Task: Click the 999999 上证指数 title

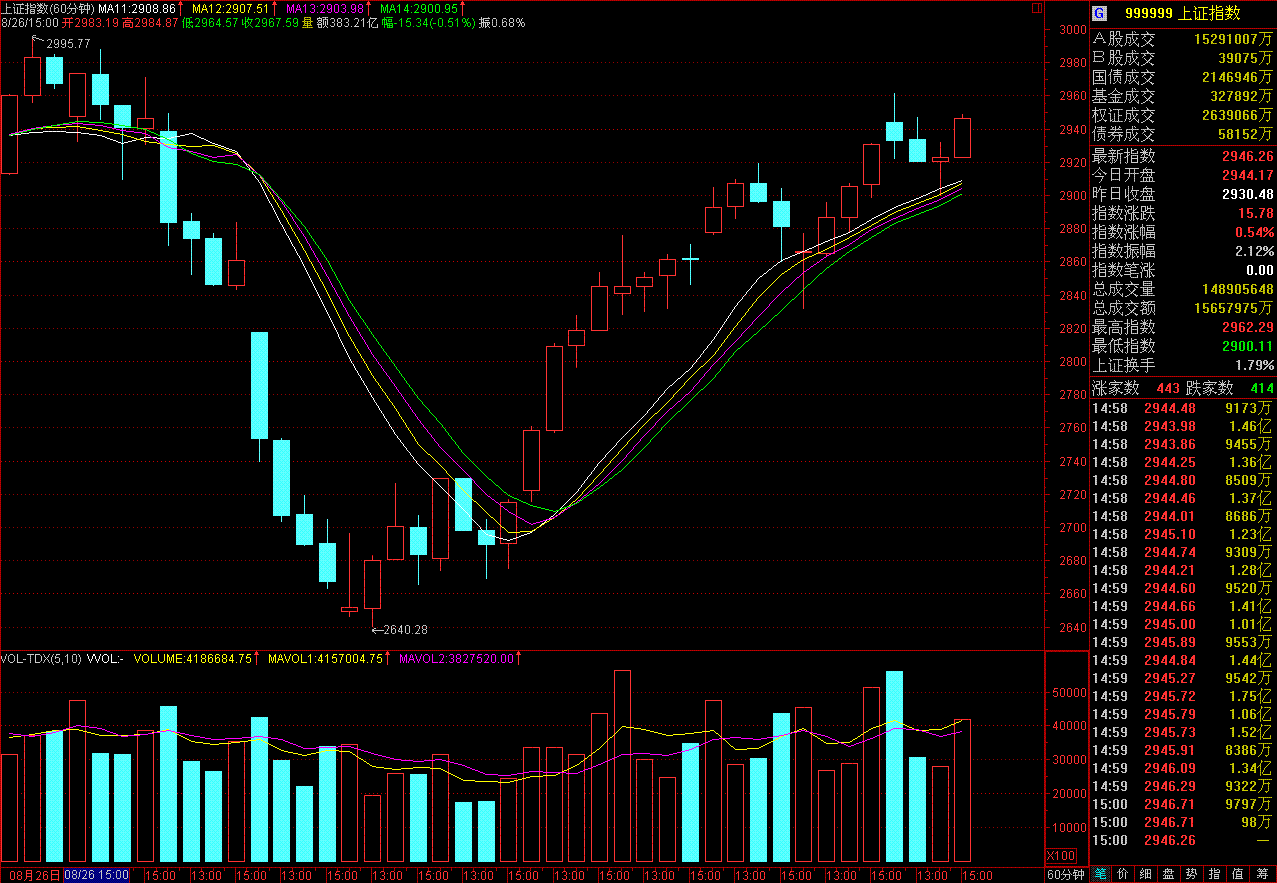Action: [1182, 13]
